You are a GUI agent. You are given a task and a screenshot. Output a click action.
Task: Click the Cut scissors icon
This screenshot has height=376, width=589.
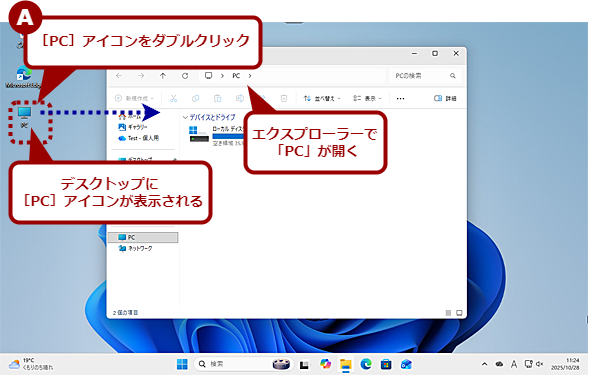click(x=173, y=98)
